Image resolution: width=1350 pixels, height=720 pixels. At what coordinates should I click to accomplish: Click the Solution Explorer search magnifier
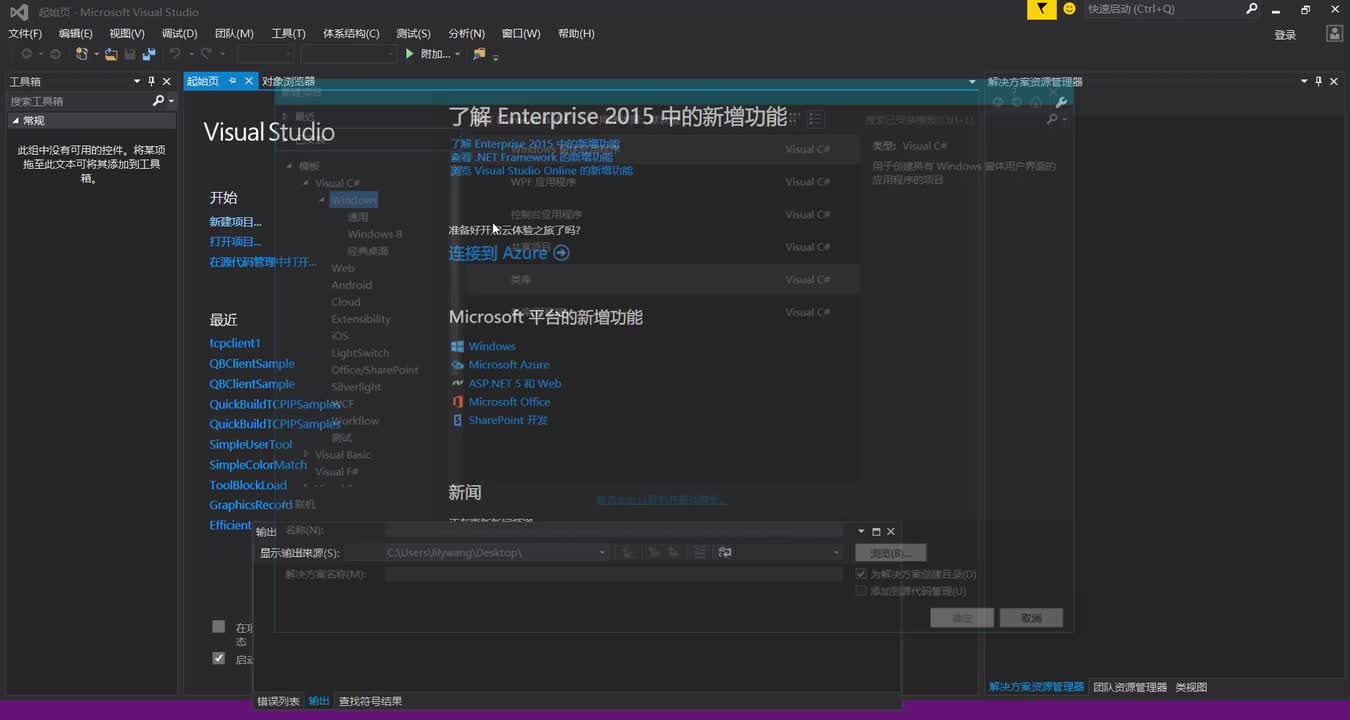click(x=1052, y=119)
